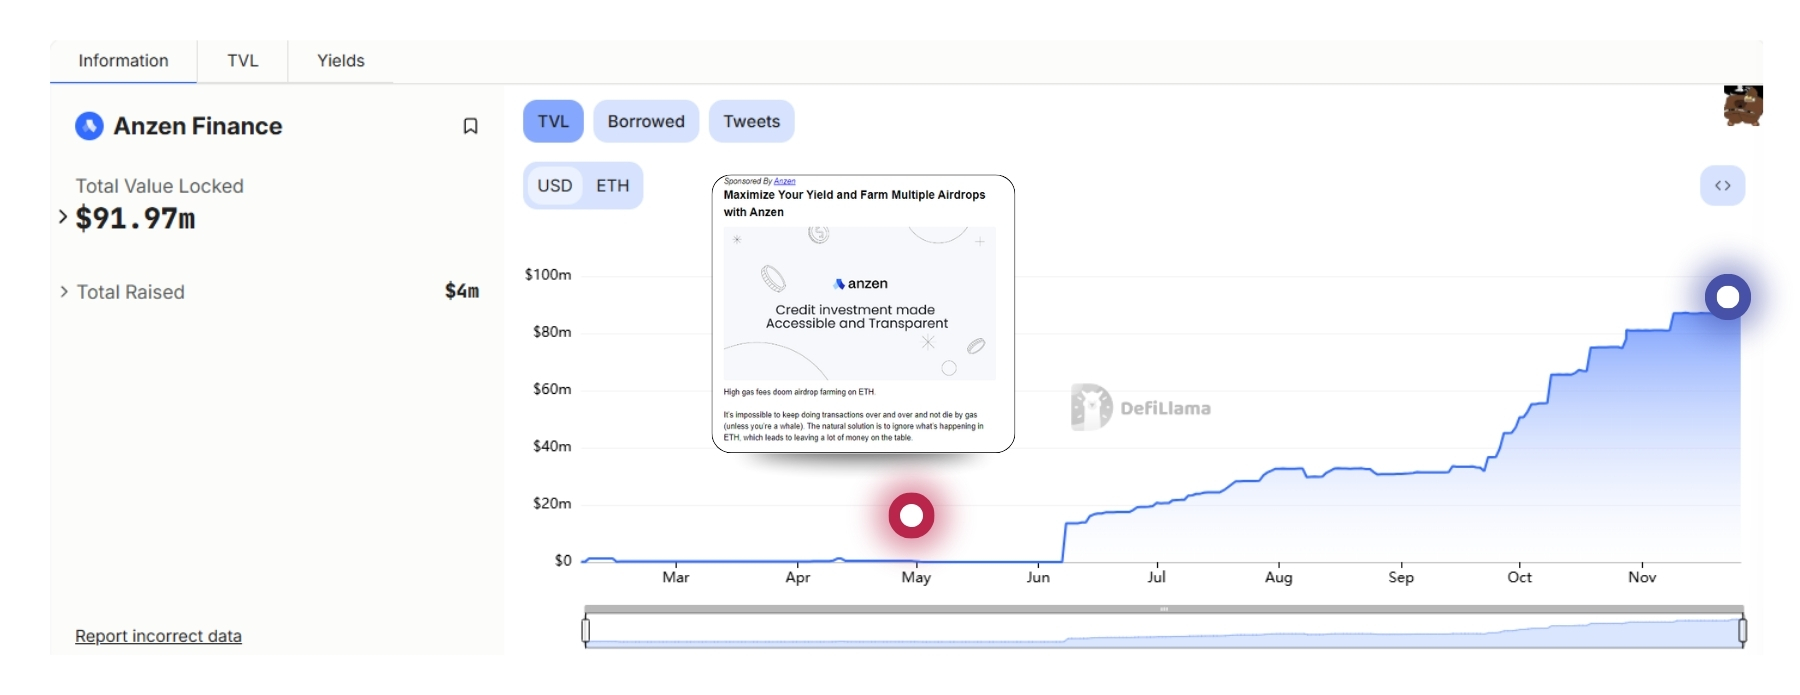Click the red event marker near May

click(x=911, y=515)
